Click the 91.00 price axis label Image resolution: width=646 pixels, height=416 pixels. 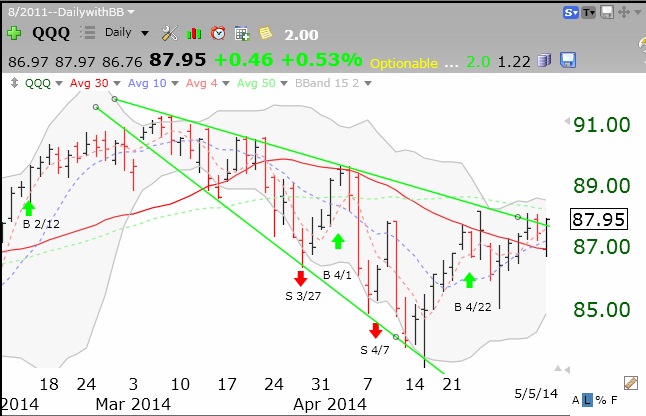click(602, 125)
